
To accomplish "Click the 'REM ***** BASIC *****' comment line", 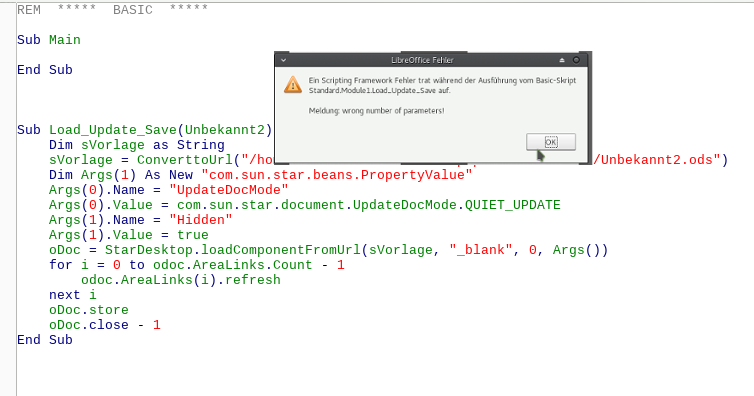I will tap(113, 10).
